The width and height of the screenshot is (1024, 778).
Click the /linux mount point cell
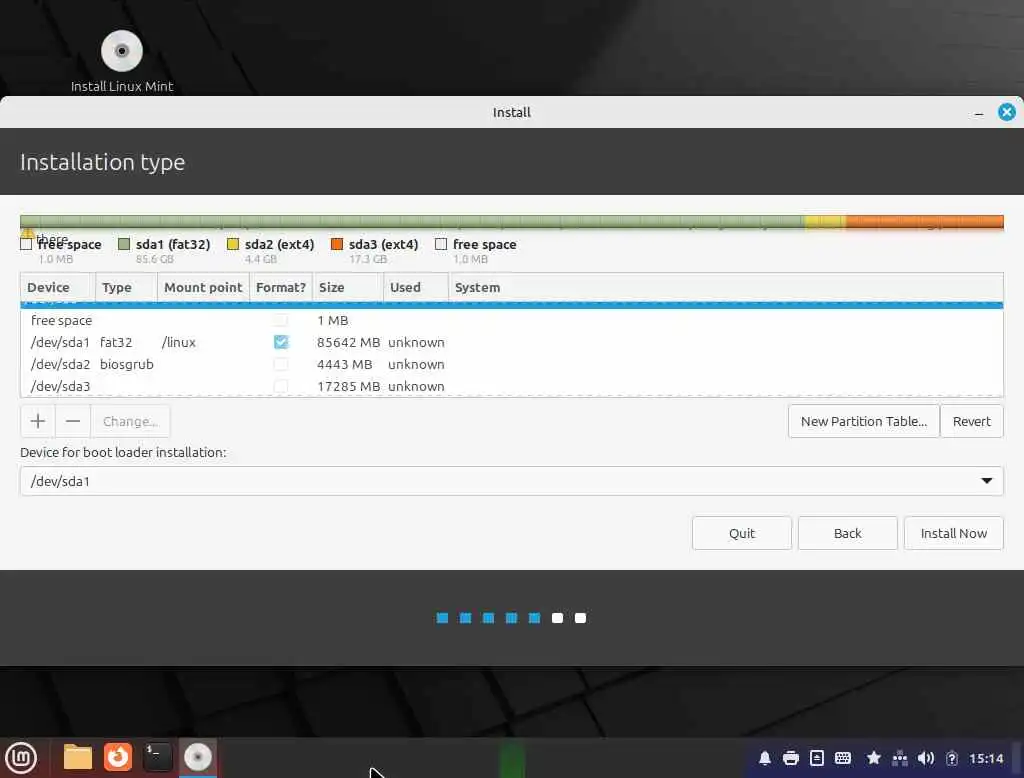click(x=178, y=342)
